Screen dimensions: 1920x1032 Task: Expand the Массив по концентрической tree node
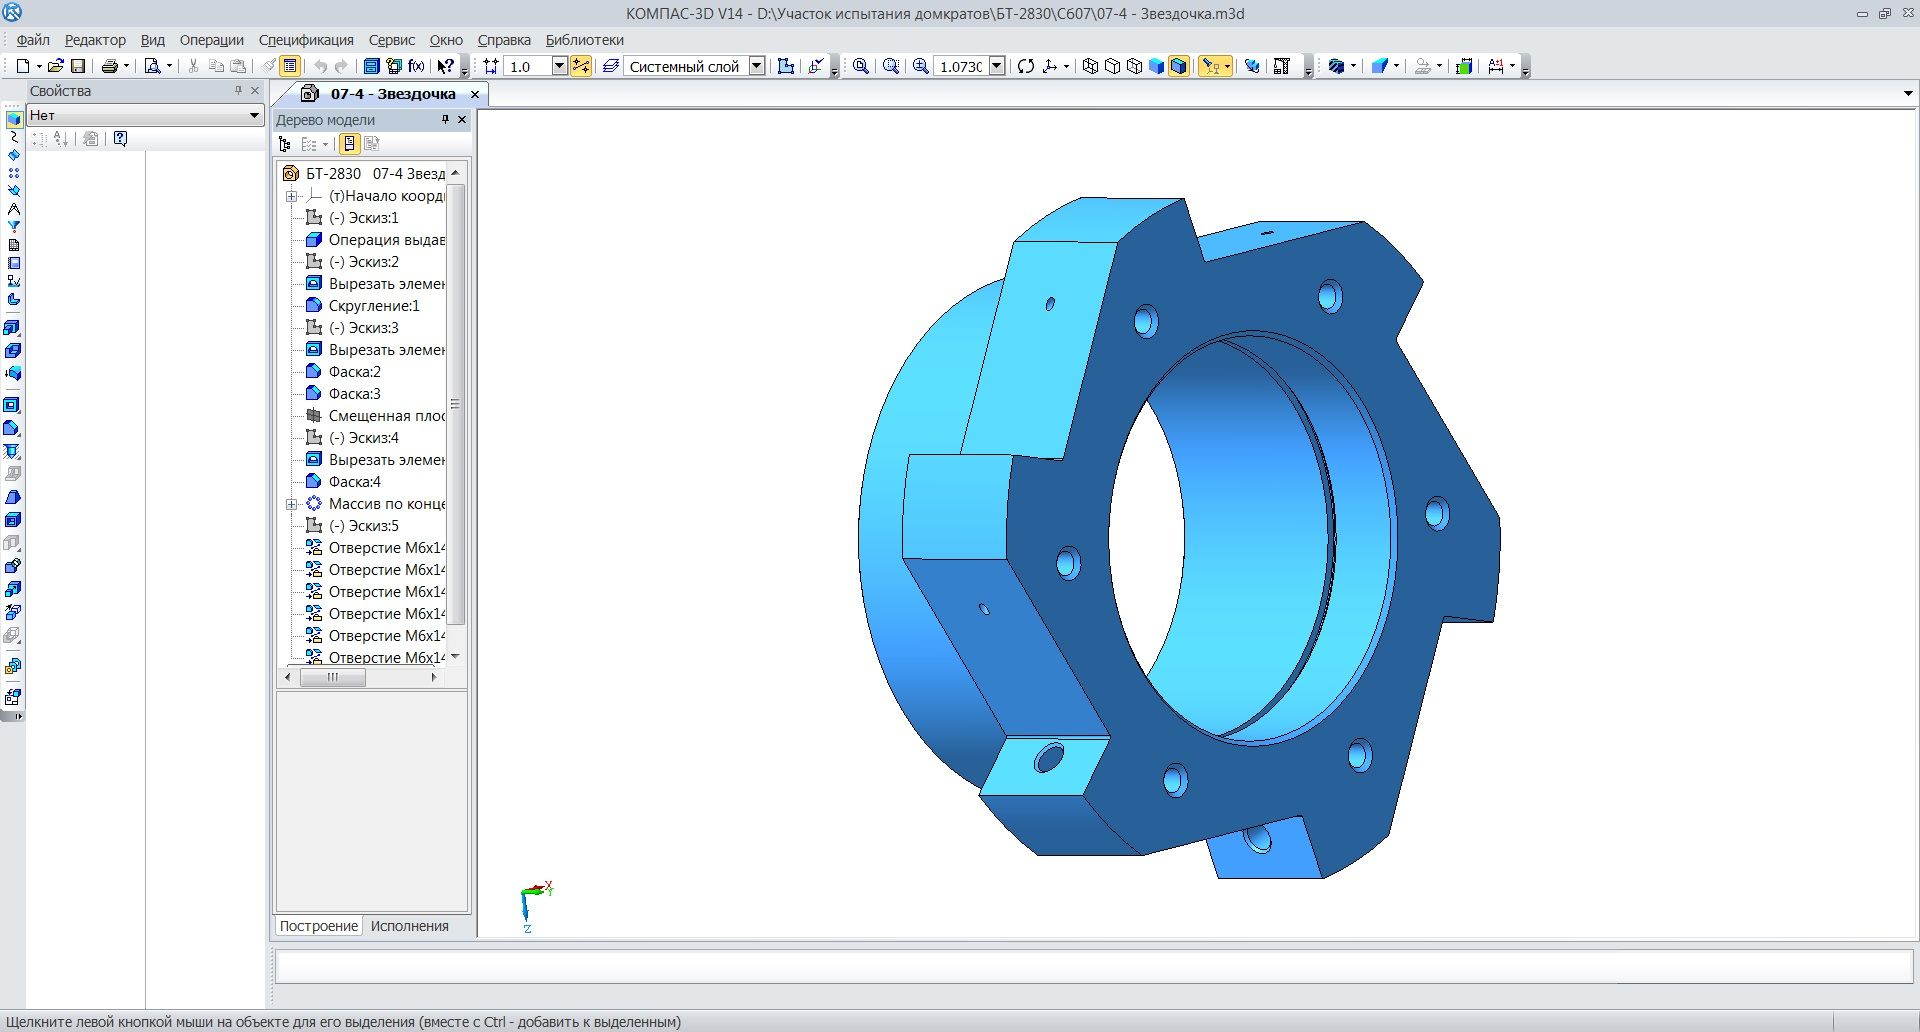(x=292, y=504)
